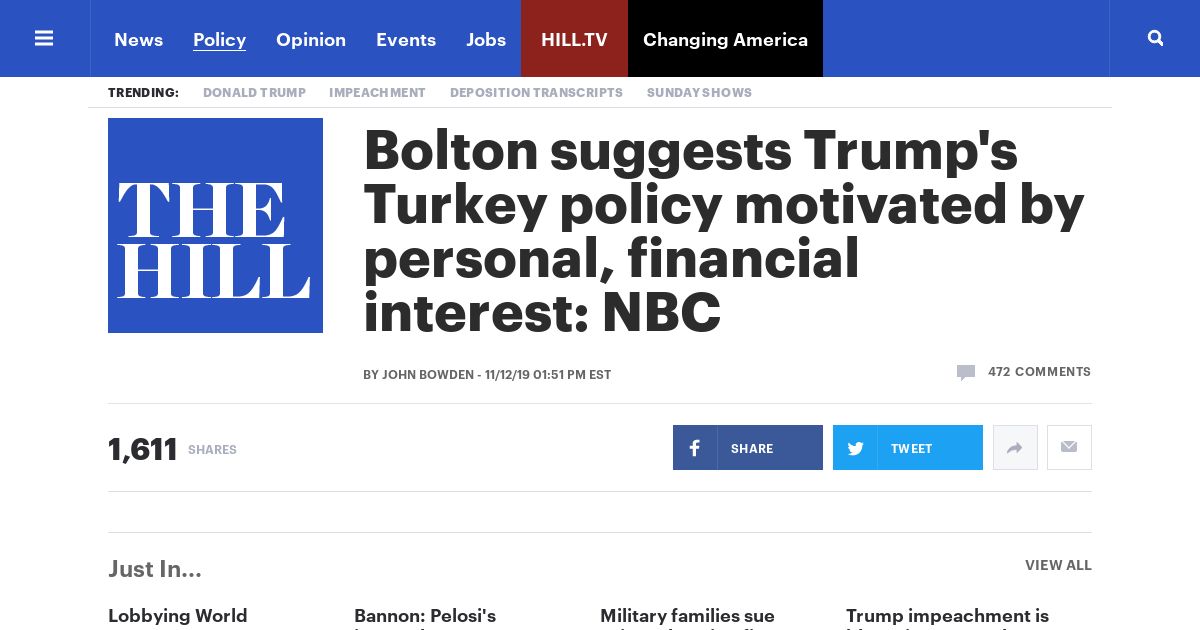Image resolution: width=1200 pixels, height=630 pixels.
Task: Click the search magnifier icon
Action: tap(1155, 38)
